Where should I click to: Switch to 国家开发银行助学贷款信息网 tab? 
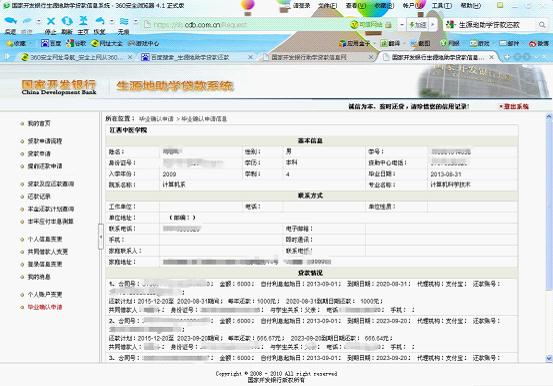(316, 57)
